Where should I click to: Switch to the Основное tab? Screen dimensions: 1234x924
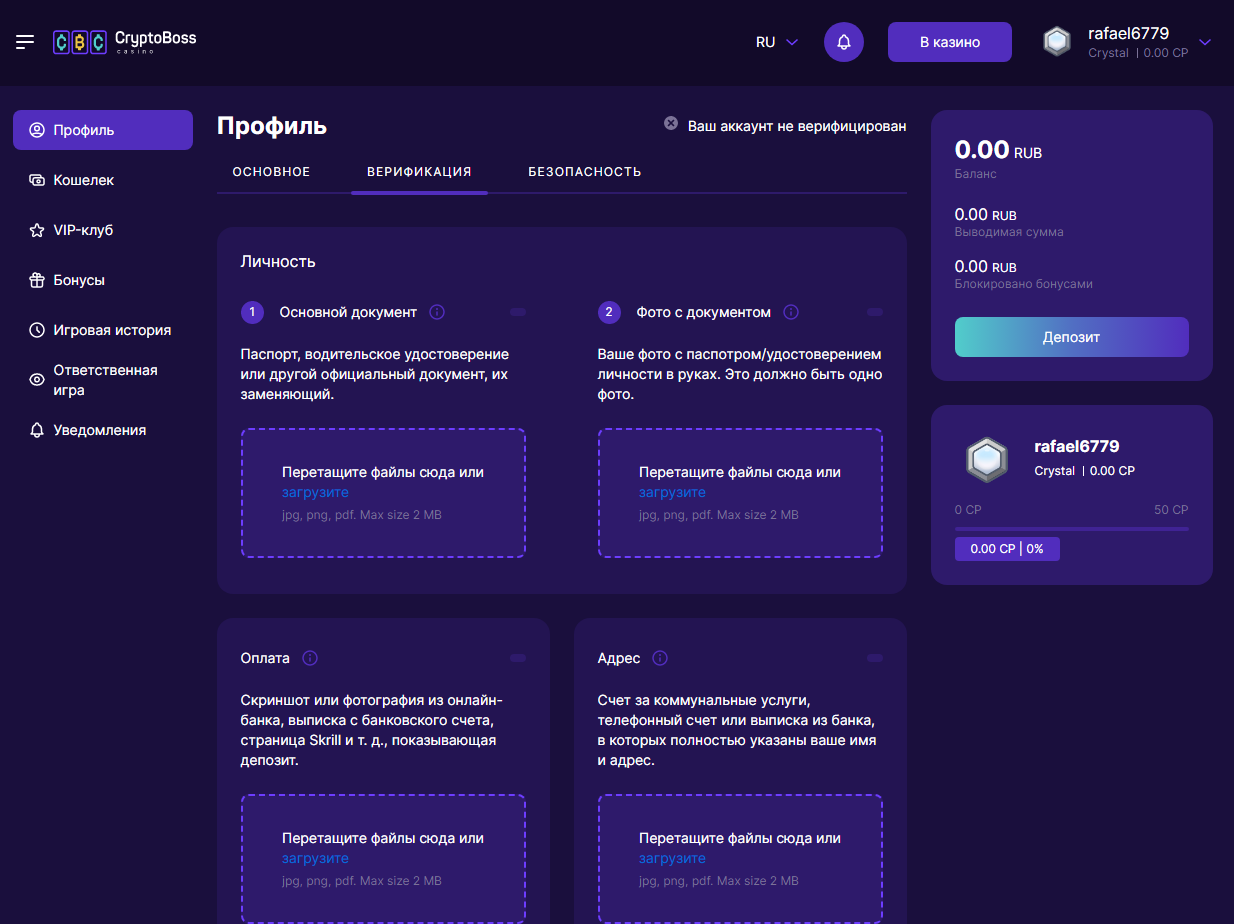click(x=271, y=172)
